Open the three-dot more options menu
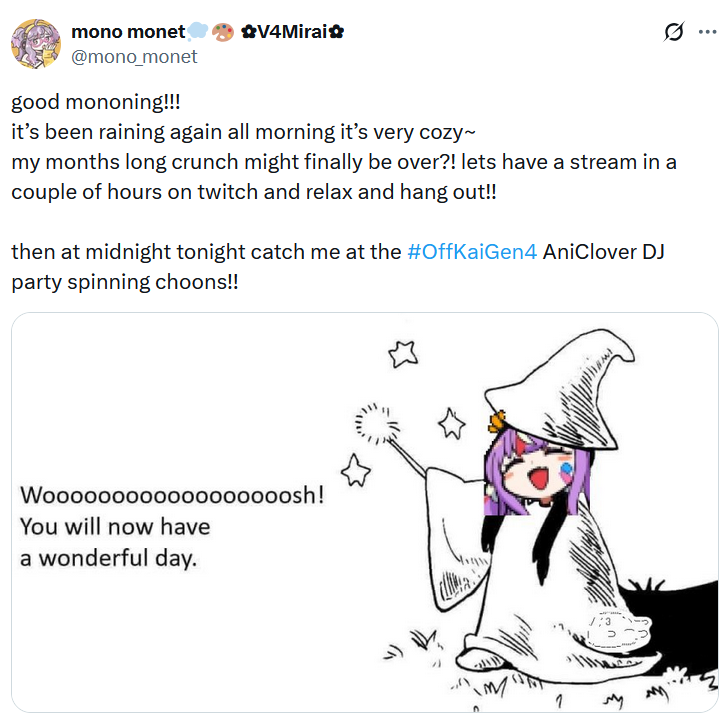Viewport: 728px width, 715px height. click(x=707, y=32)
